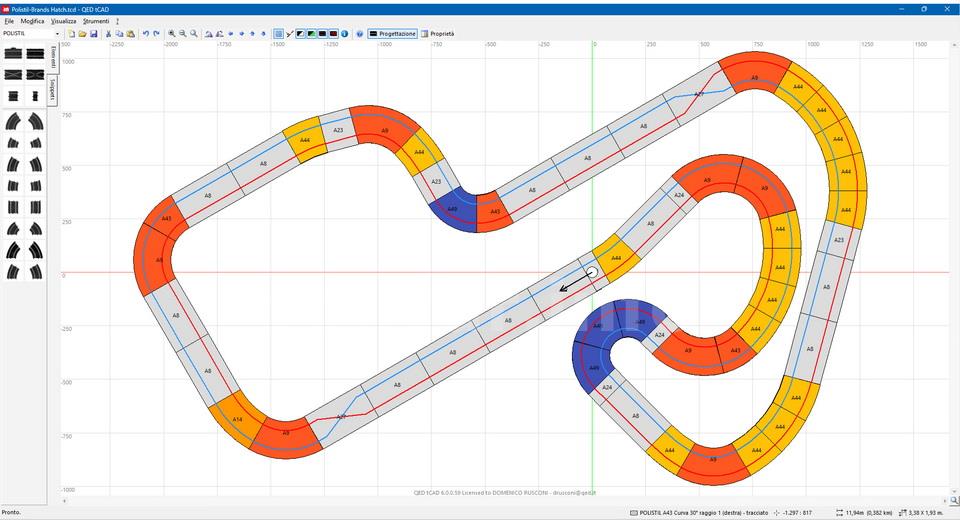Switch to Progettazione mode

coord(392,34)
